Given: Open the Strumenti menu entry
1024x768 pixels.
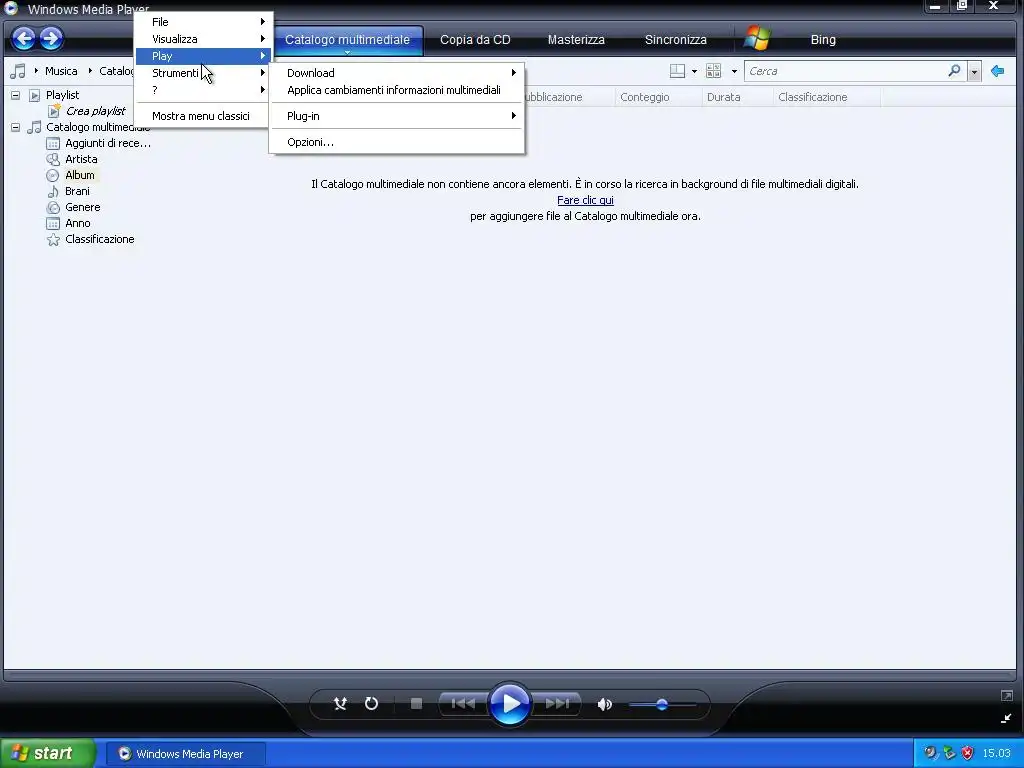Looking at the screenshot, I should (x=204, y=73).
